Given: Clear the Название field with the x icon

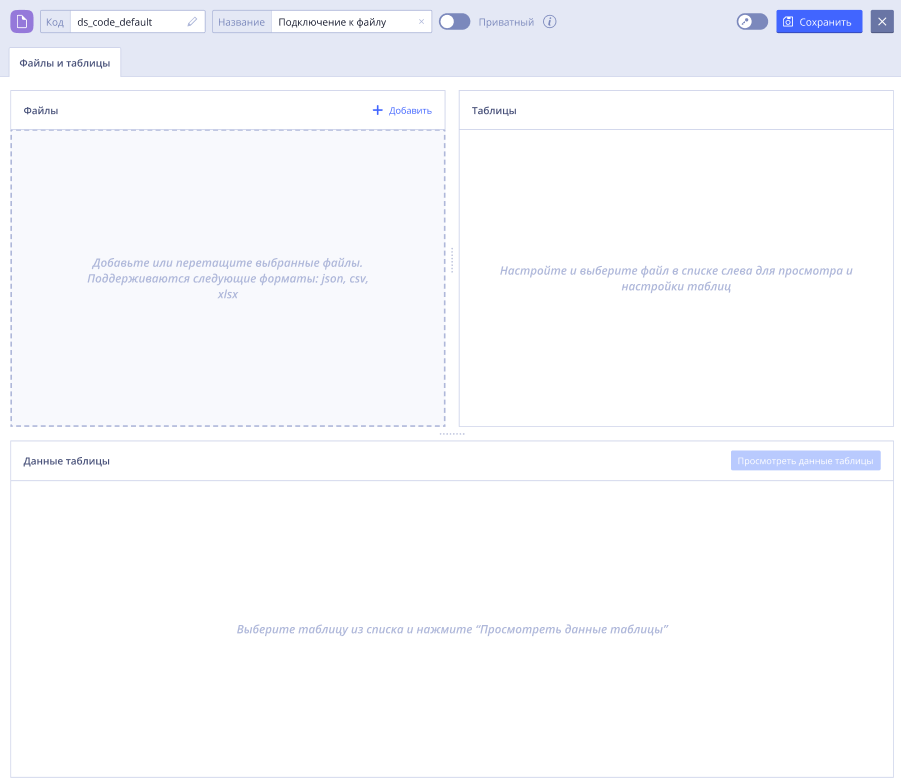Looking at the screenshot, I should (421, 22).
